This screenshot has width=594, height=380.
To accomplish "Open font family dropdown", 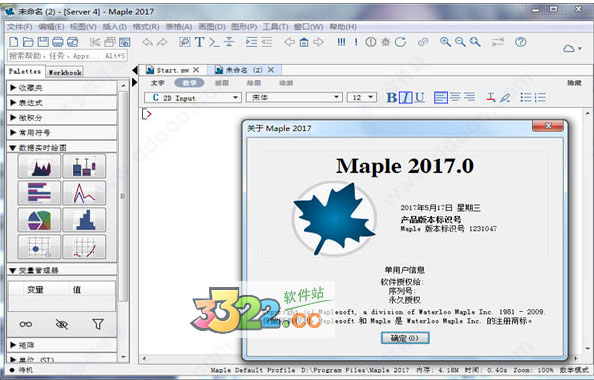I will [x=294, y=97].
